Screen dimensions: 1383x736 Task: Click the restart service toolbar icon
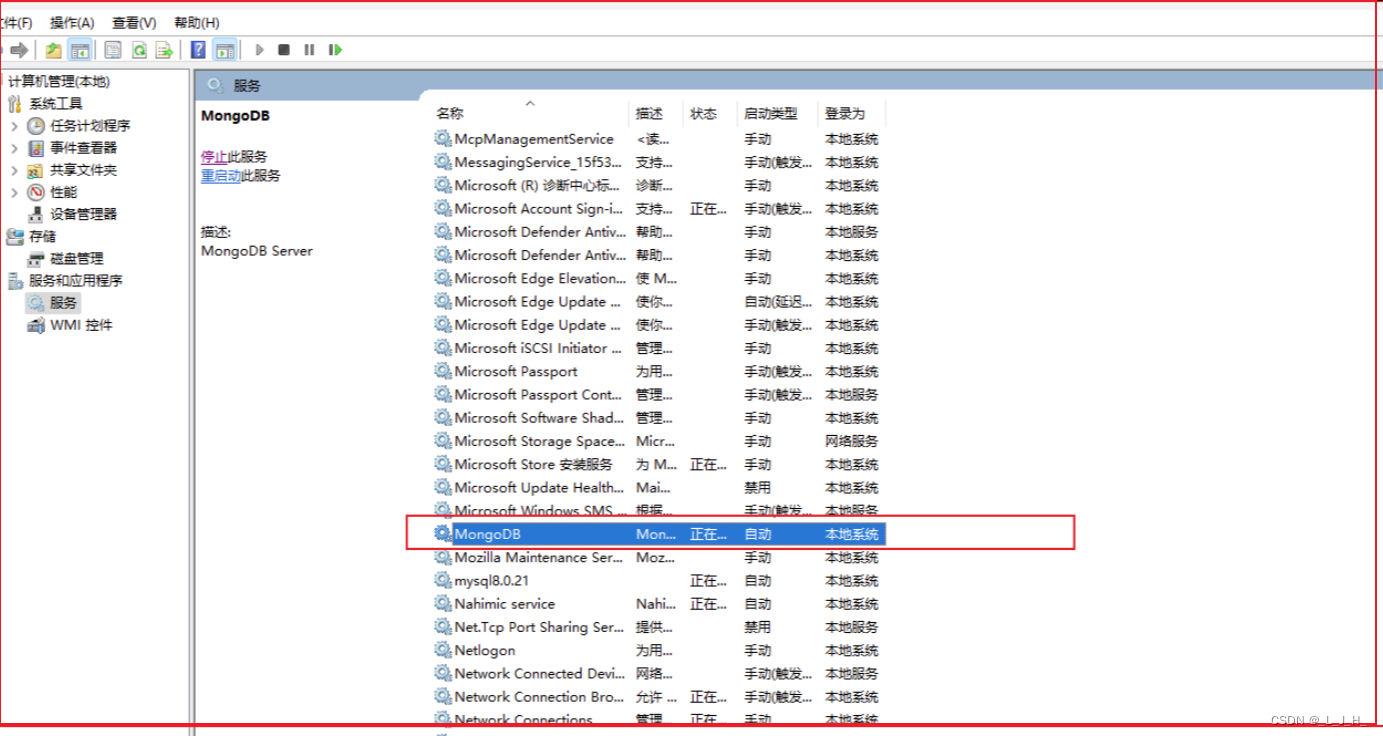click(x=336, y=50)
